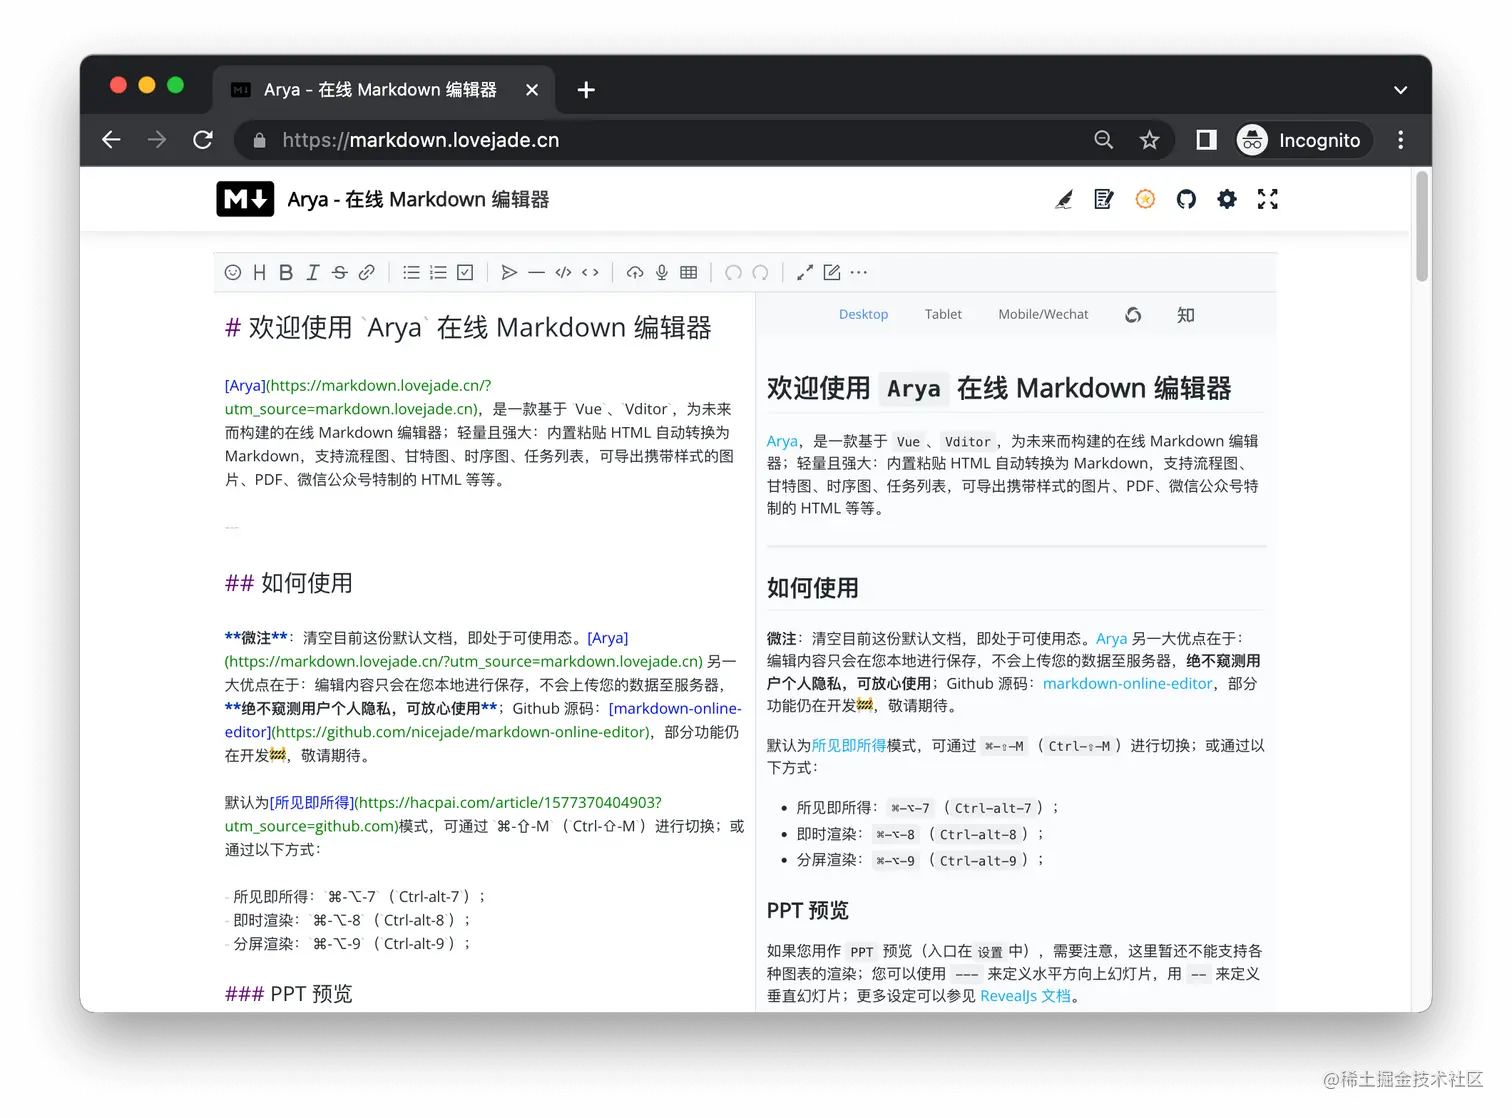Start voice input with the microphone icon

(x=661, y=272)
